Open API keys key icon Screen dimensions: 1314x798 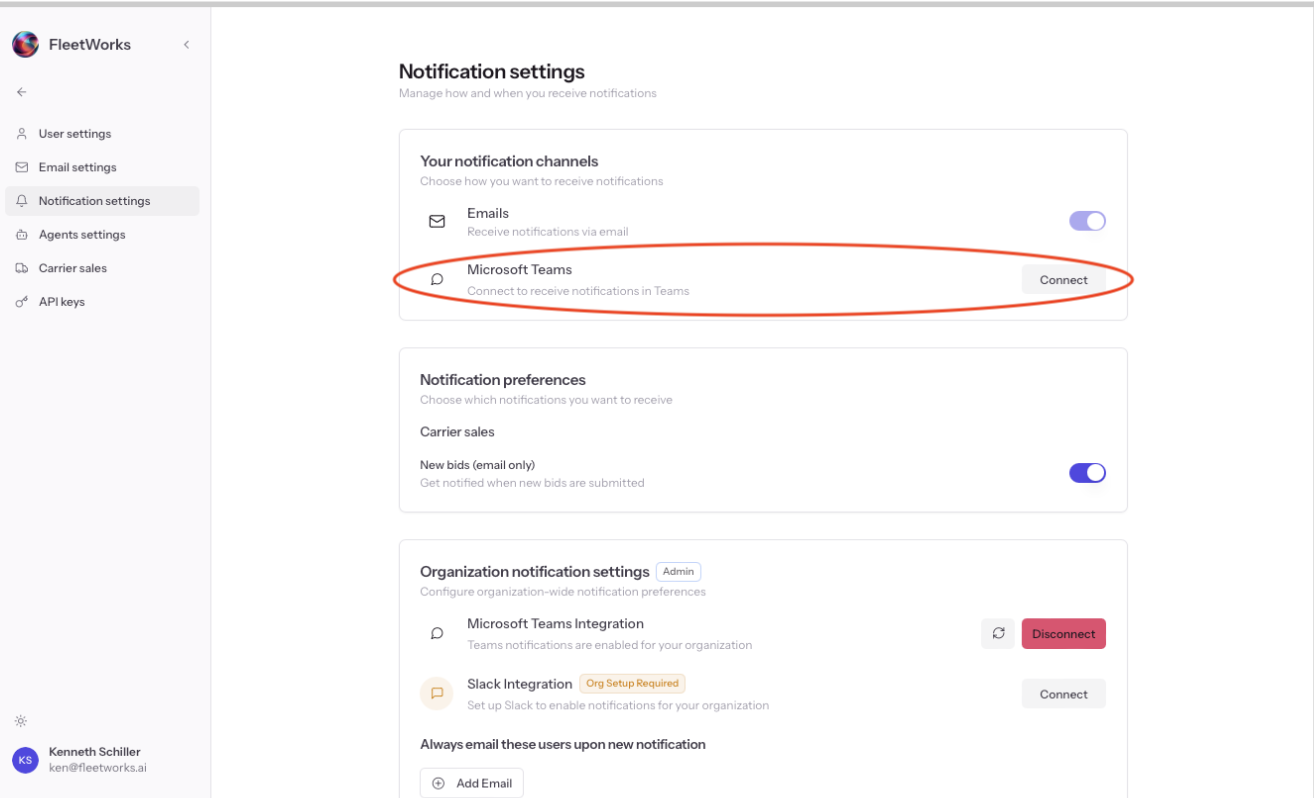point(22,302)
